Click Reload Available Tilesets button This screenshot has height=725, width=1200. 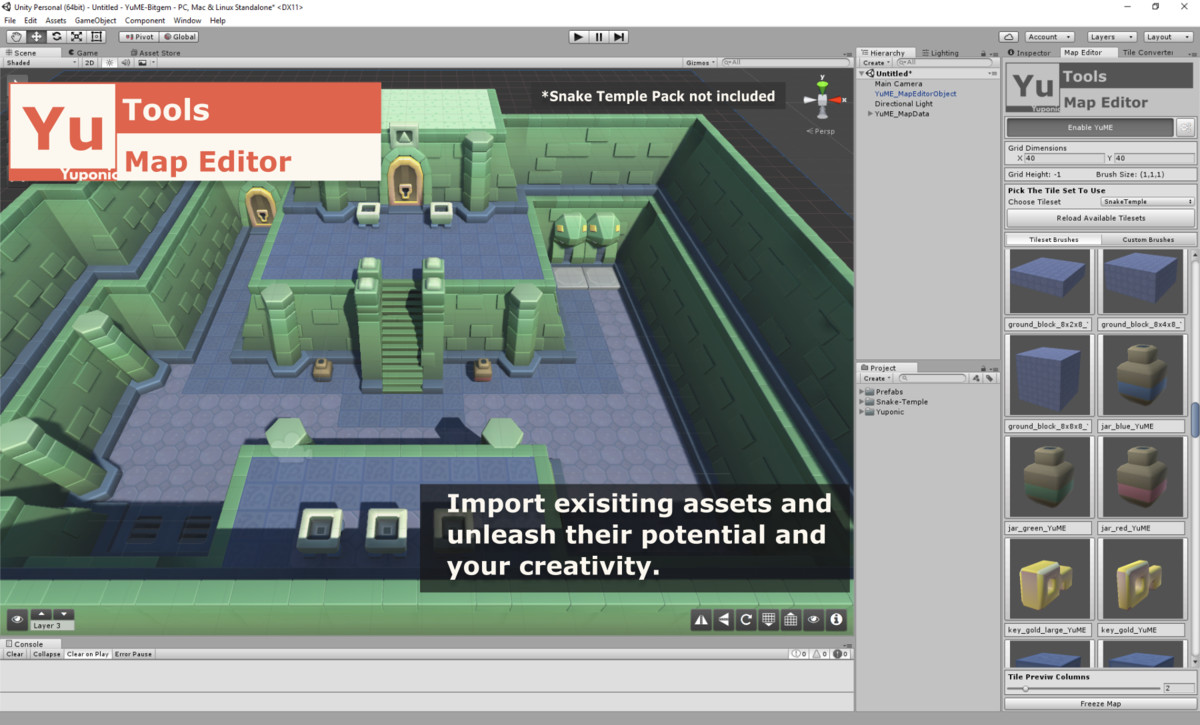tap(1101, 218)
